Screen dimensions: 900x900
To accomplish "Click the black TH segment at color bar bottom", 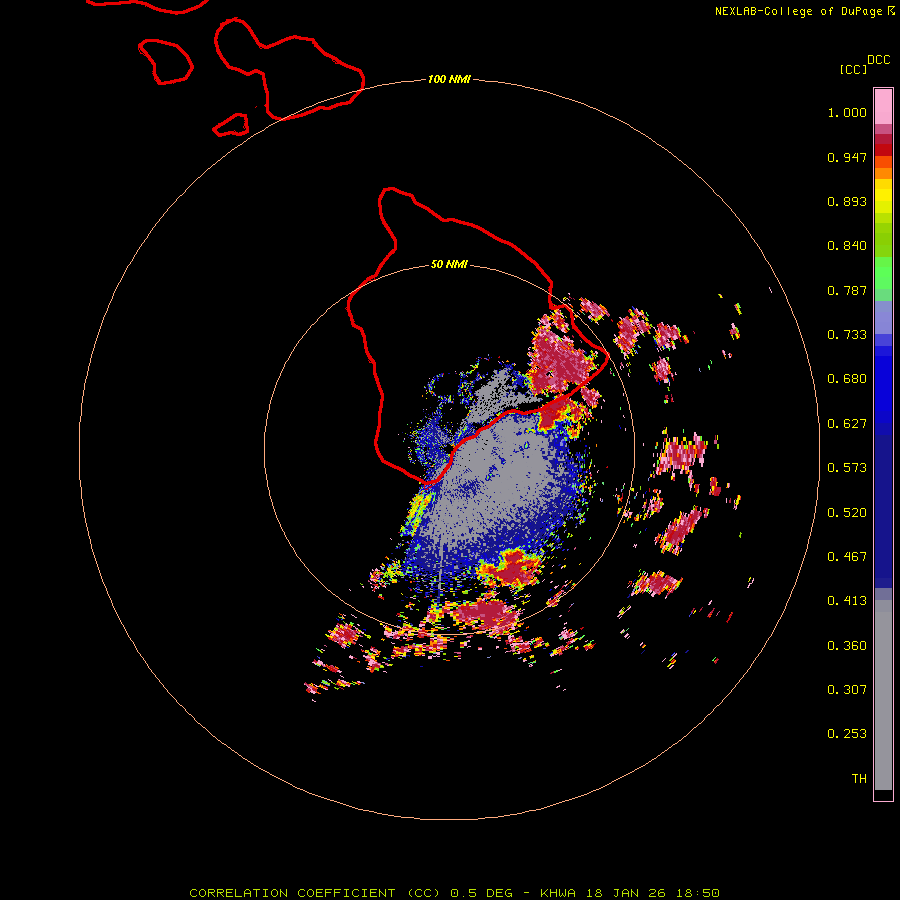I will pyautogui.click(x=883, y=794).
